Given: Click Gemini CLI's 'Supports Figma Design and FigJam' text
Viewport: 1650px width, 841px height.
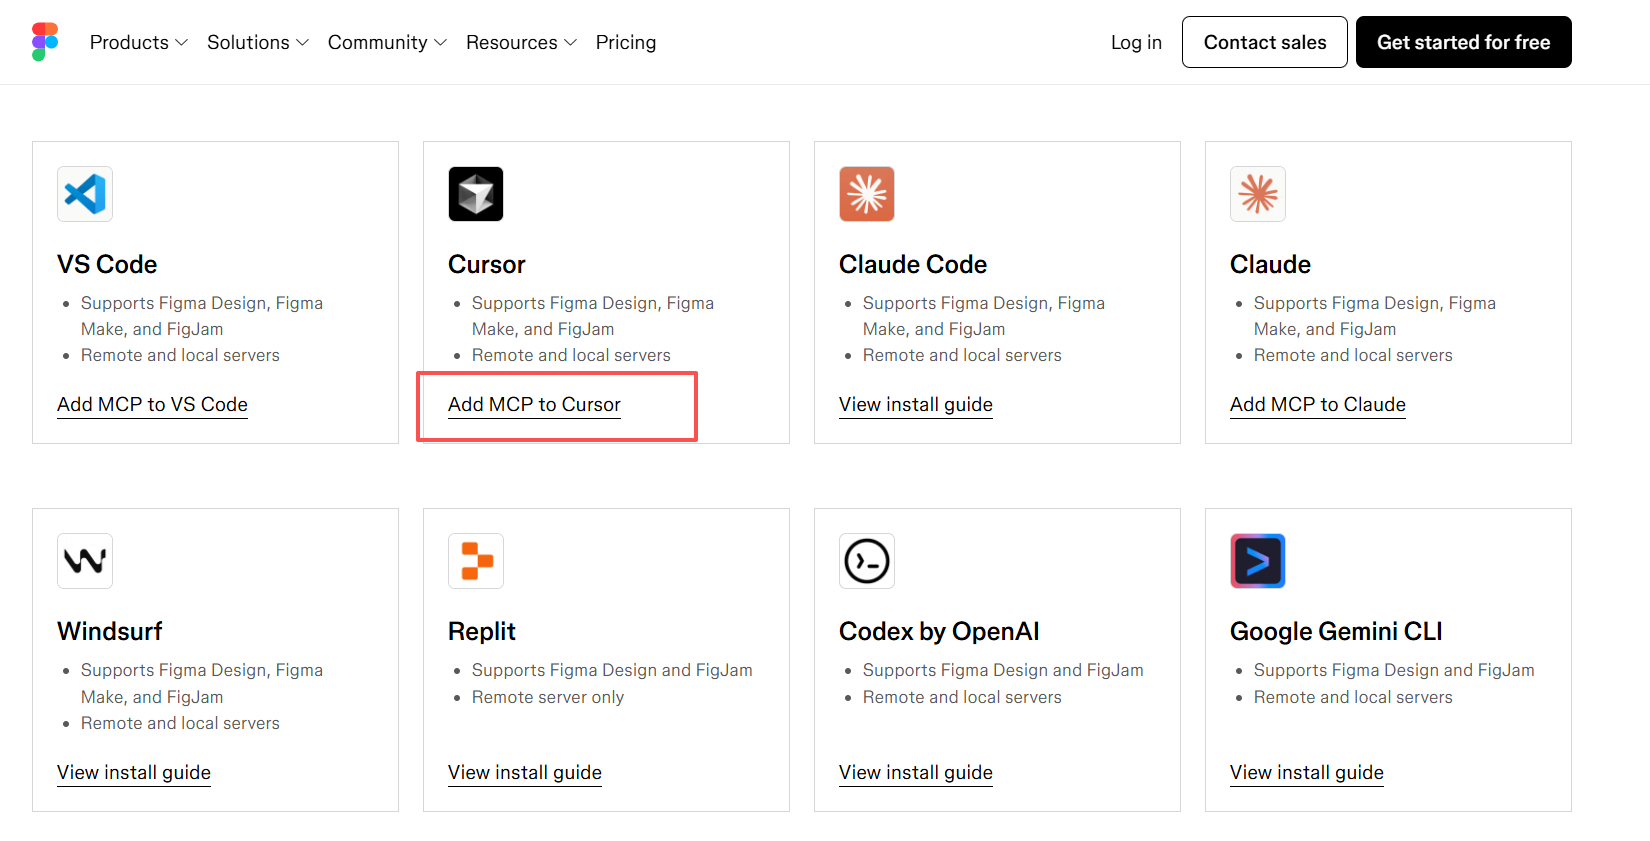Looking at the screenshot, I should pos(1394,670).
